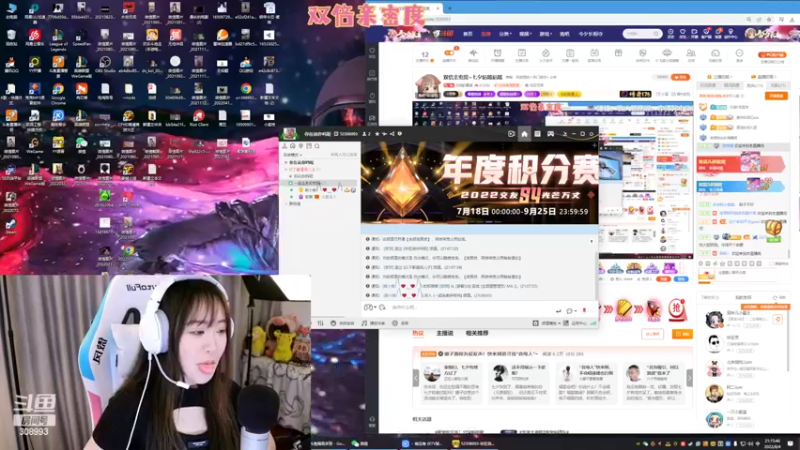
Task: Click the orange button at top of chat panel
Action: click(776, 96)
